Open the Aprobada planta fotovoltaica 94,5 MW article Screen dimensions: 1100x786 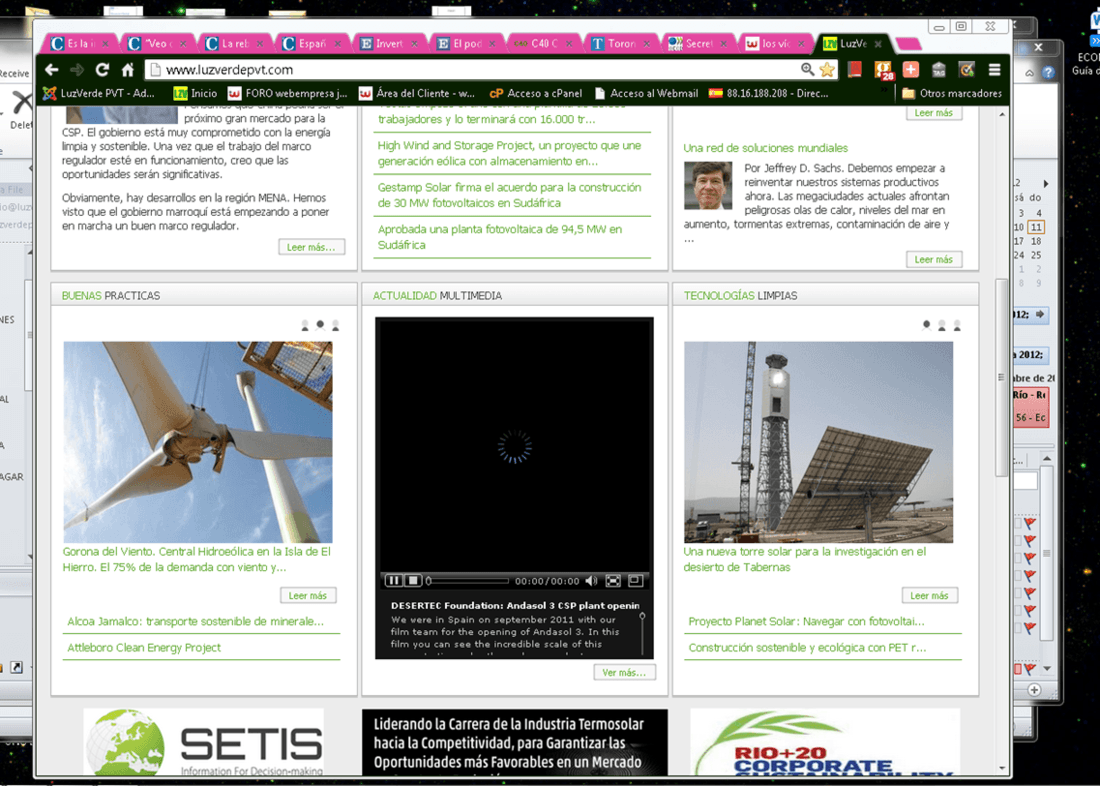(499, 237)
